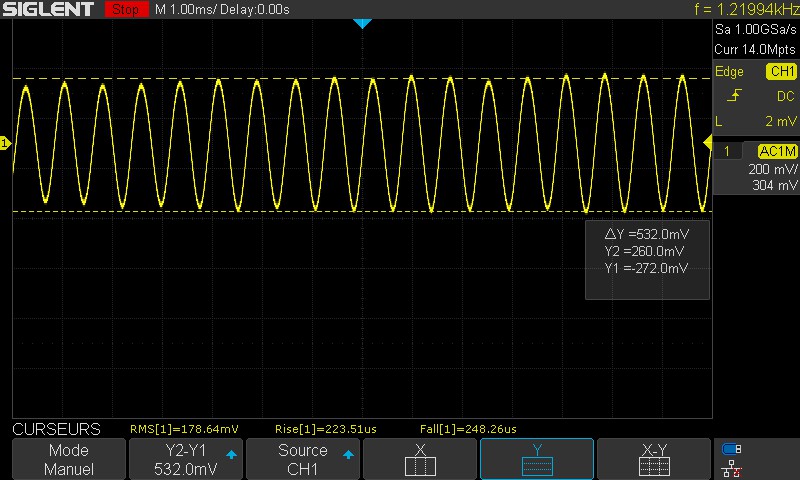The height and width of the screenshot is (480, 800).
Task: Click the channel 1 ground level marker
Action: [x=5, y=143]
